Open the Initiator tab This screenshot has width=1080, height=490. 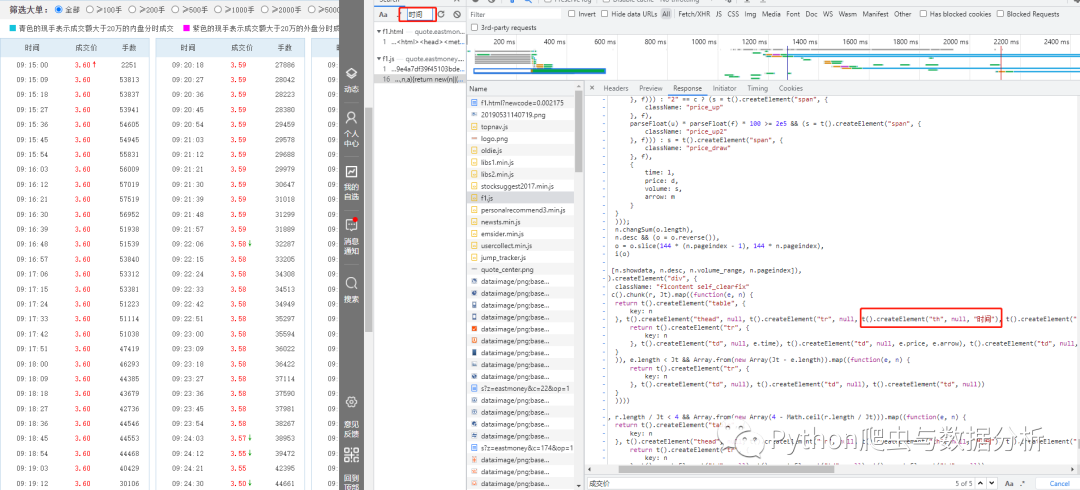point(725,88)
